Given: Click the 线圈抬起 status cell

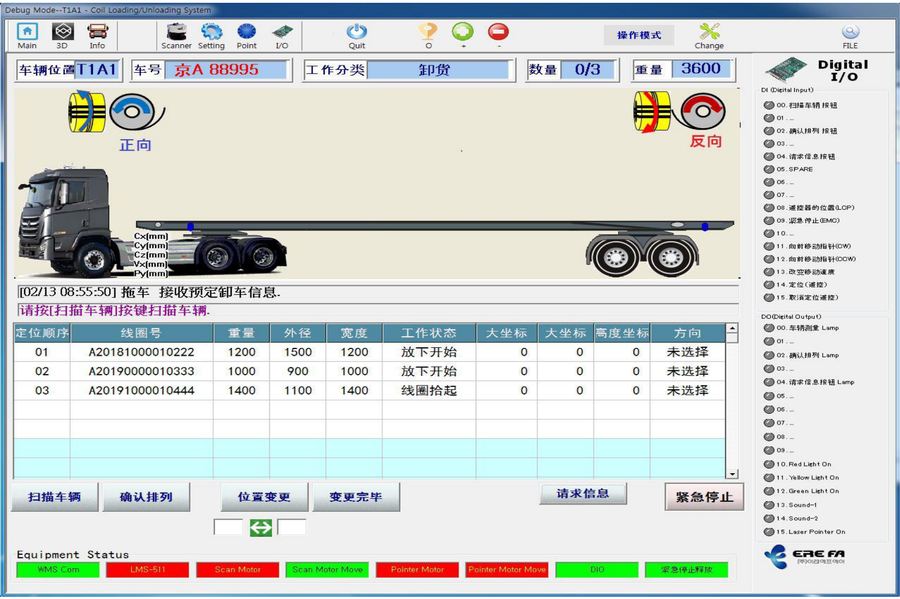Looking at the screenshot, I should 429,391.
